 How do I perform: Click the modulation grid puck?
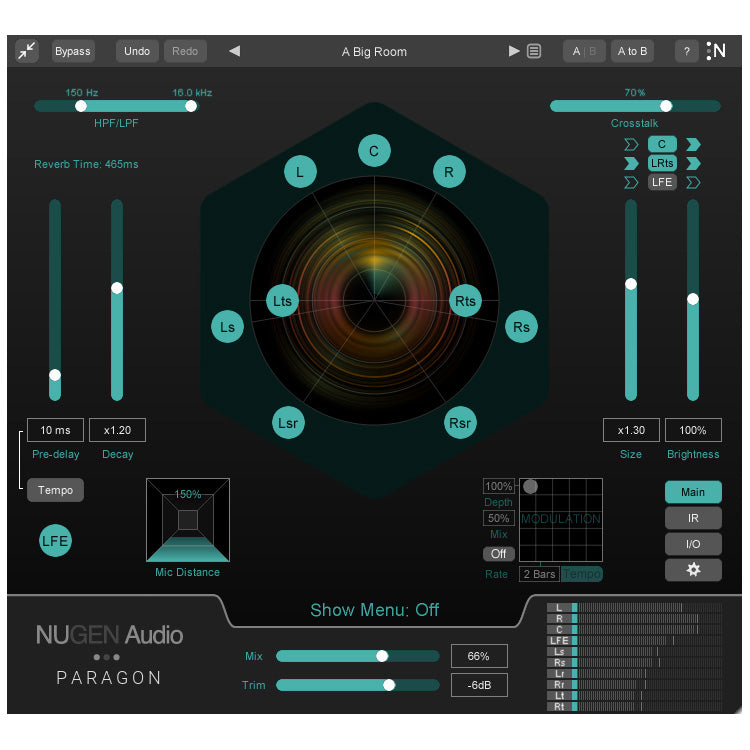(530, 486)
